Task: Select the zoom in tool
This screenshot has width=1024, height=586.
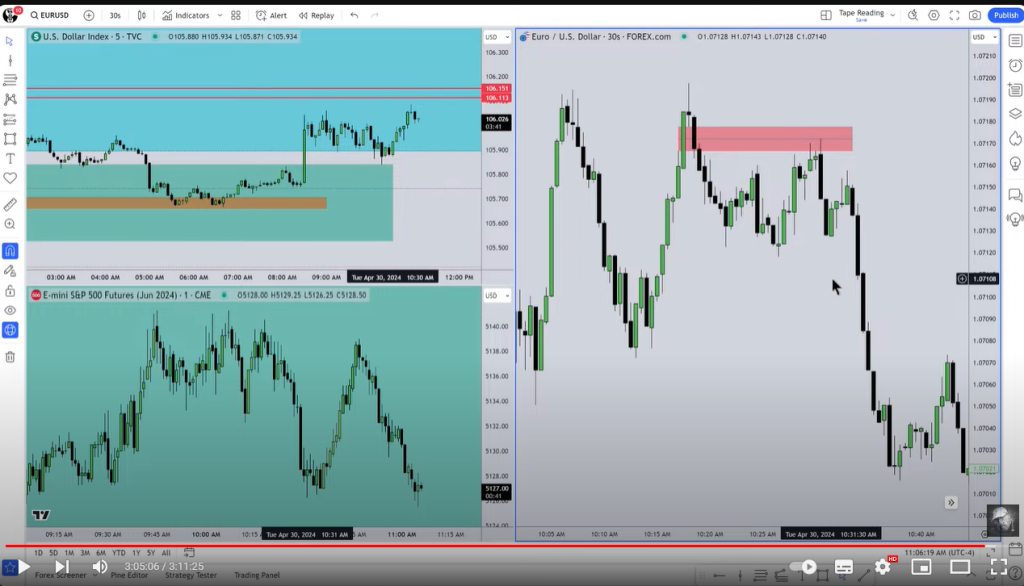Action: coord(10,225)
